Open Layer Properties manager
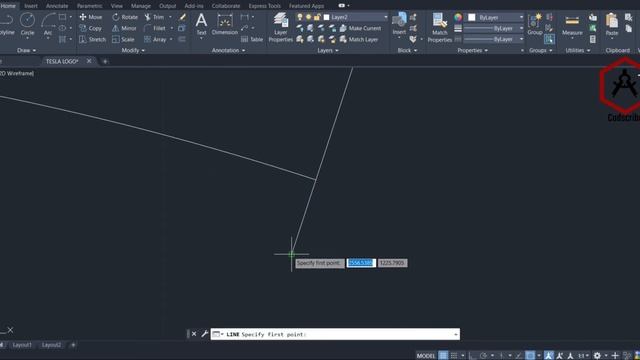 pos(280,27)
